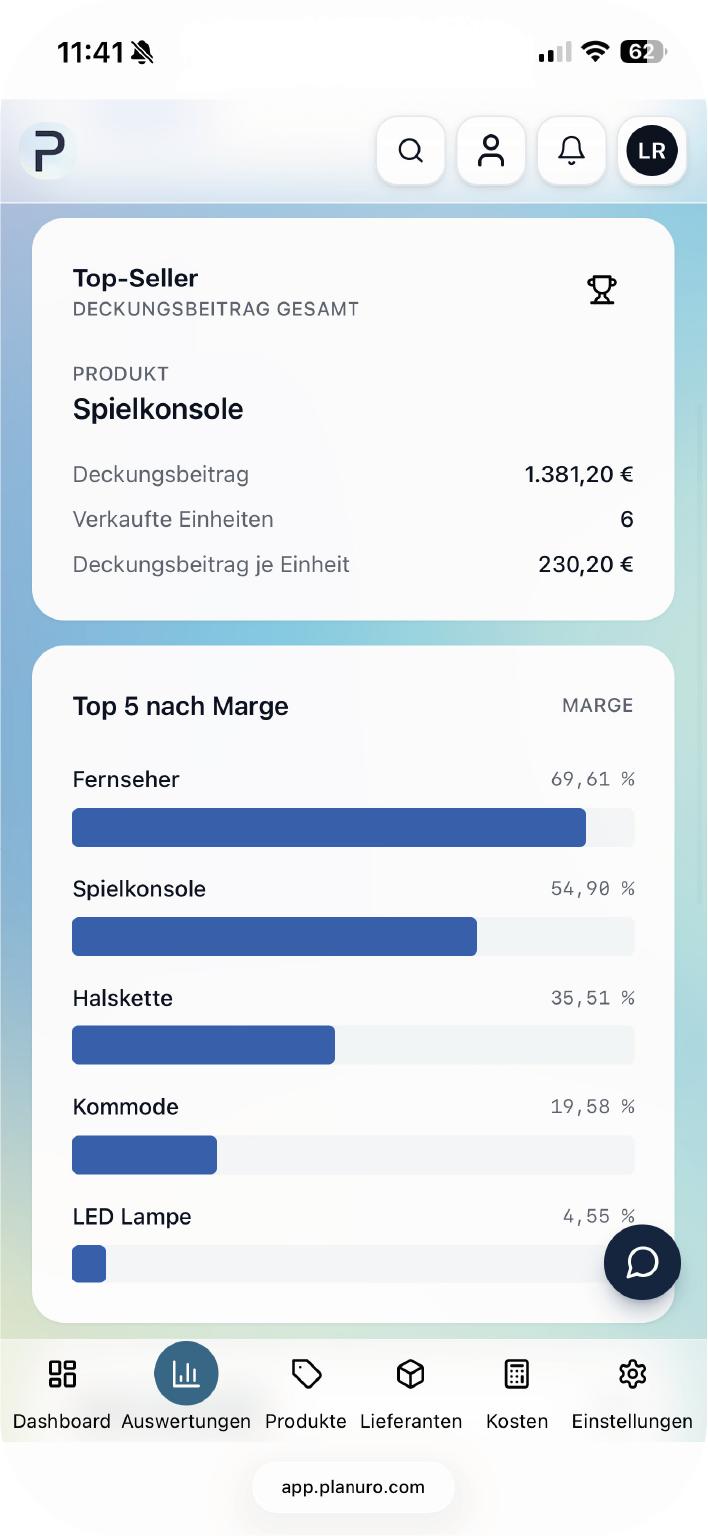The image size is (708, 1536).
Task: Open Einstellungen gear tab
Action: click(632, 1392)
